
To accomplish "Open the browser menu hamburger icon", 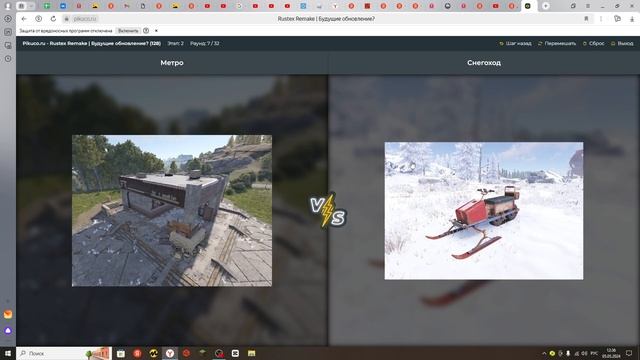I will pos(588,6).
